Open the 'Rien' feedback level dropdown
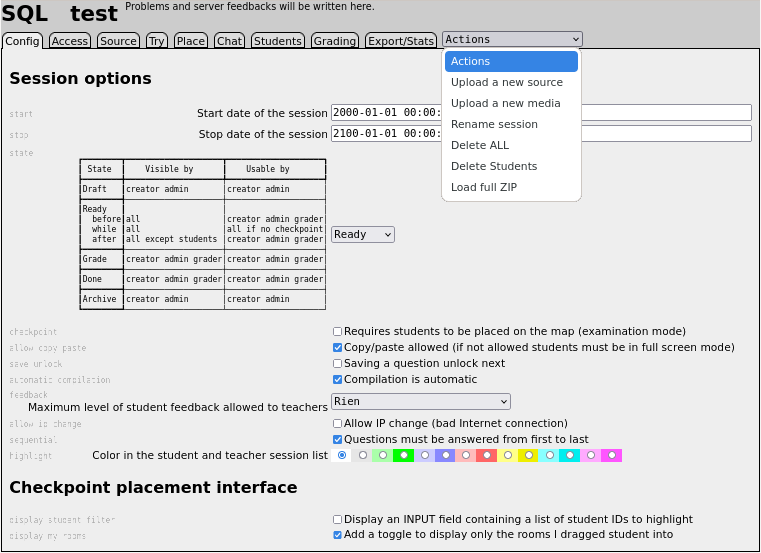 [x=420, y=401]
